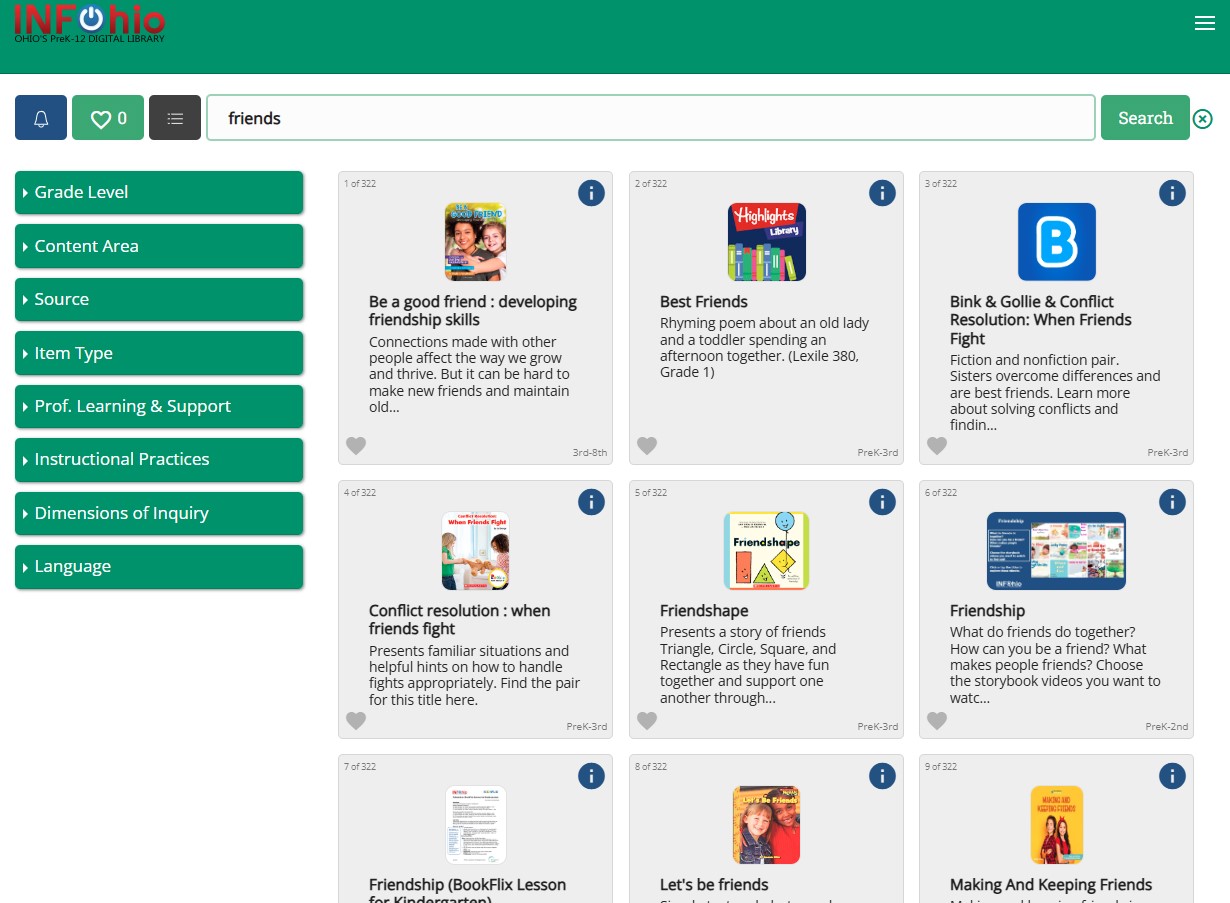Image resolution: width=1230 pixels, height=903 pixels.
Task: Open Be a good friend title link
Action: pyautogui.click(x=473, y=311)
